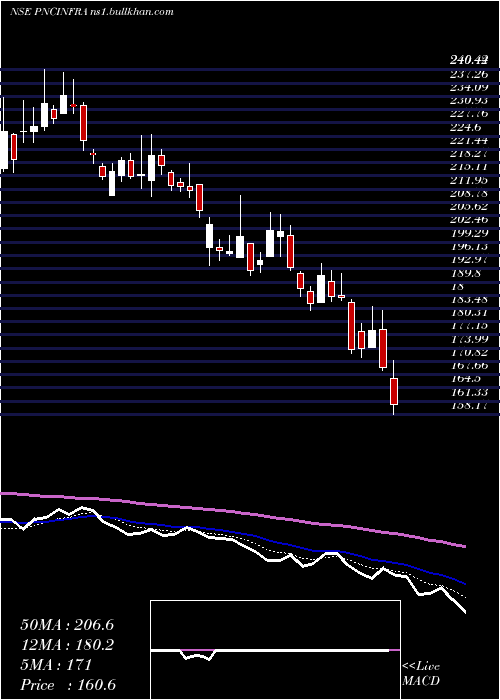Click the latest red candlestick near 161.33
Image resolution: width=500 pixels, height=700 pixels.
pos(394,392)
